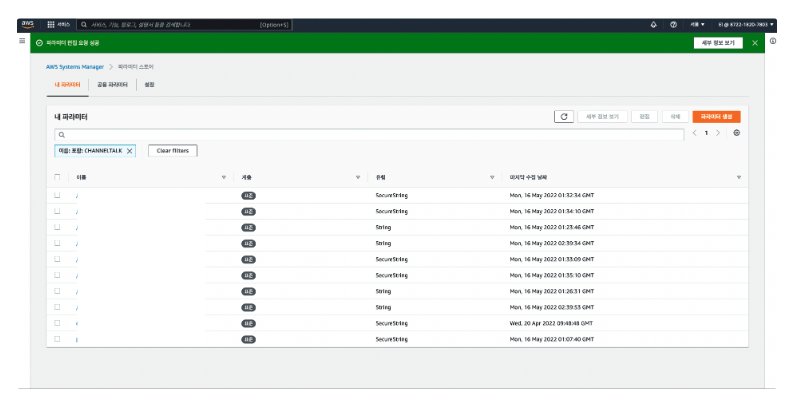
Task: Check the row modified 20 Apr 2022
Action: coord(57,323)
